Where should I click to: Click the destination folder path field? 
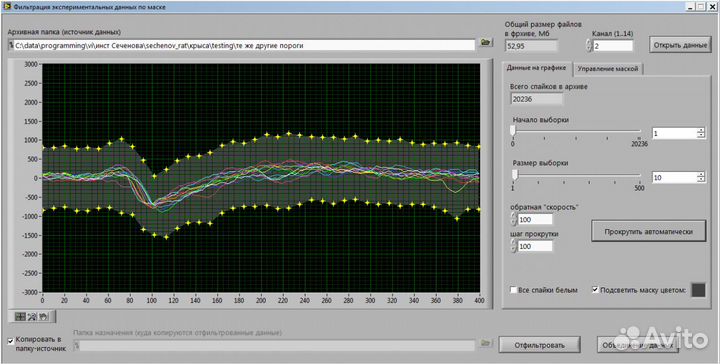click(274, 345)
